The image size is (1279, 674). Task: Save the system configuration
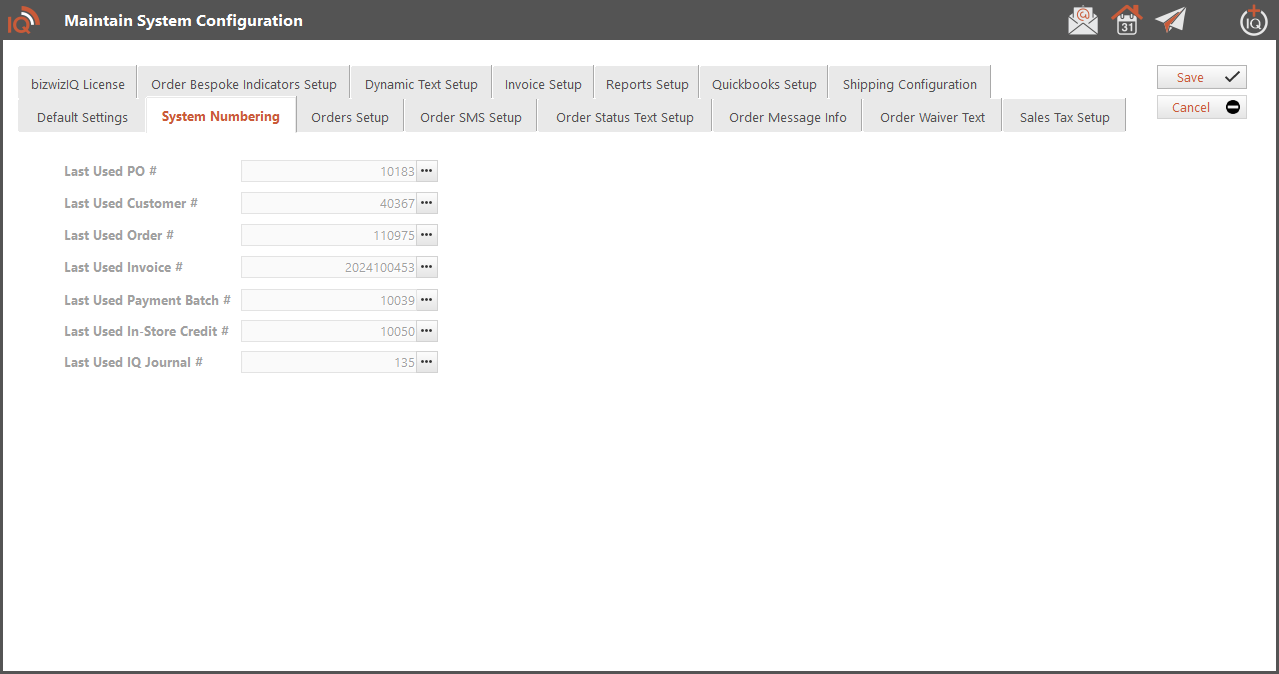(x=1201, y=77)
